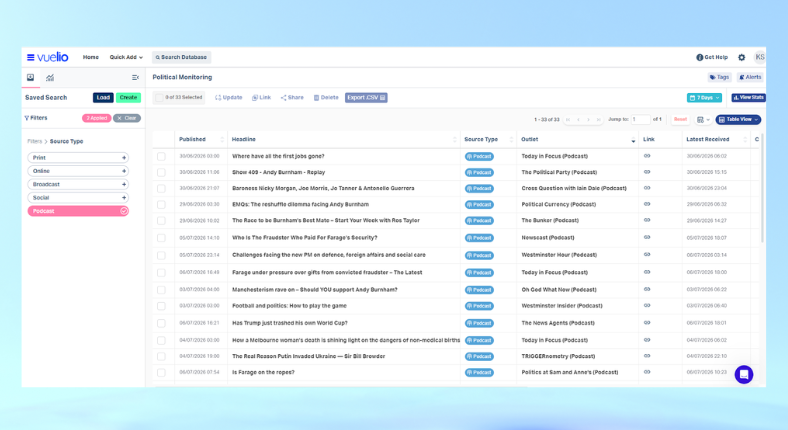Open link icon for The Bunker row
The width and height of the screenshot is (788, 430).
point(647,220)
